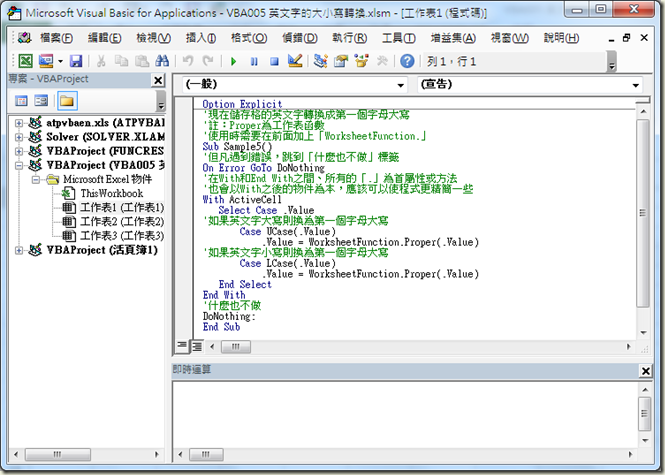Click the View Microsoft Excel toolbar icon
The image size is (665, 475).
pyautogui.click(x=25, y=61)
